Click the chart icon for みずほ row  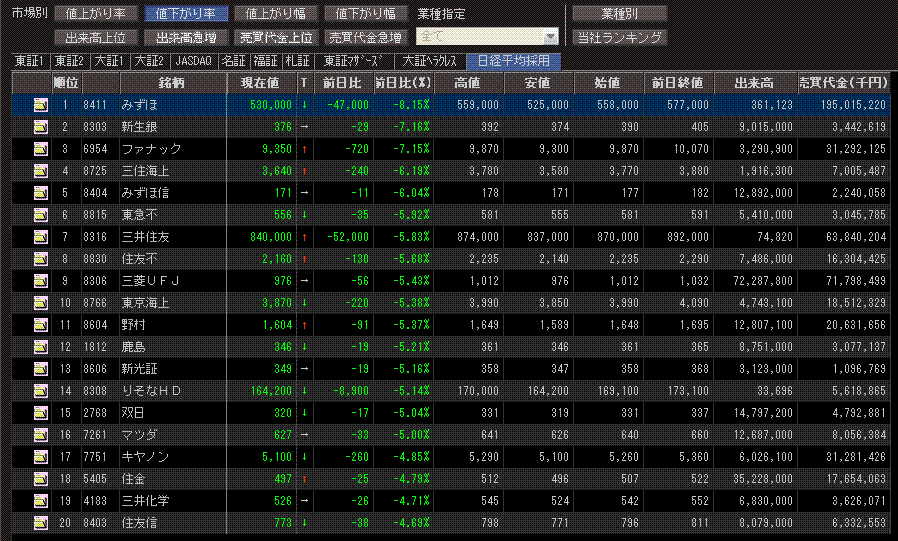[x=41, y=104]
